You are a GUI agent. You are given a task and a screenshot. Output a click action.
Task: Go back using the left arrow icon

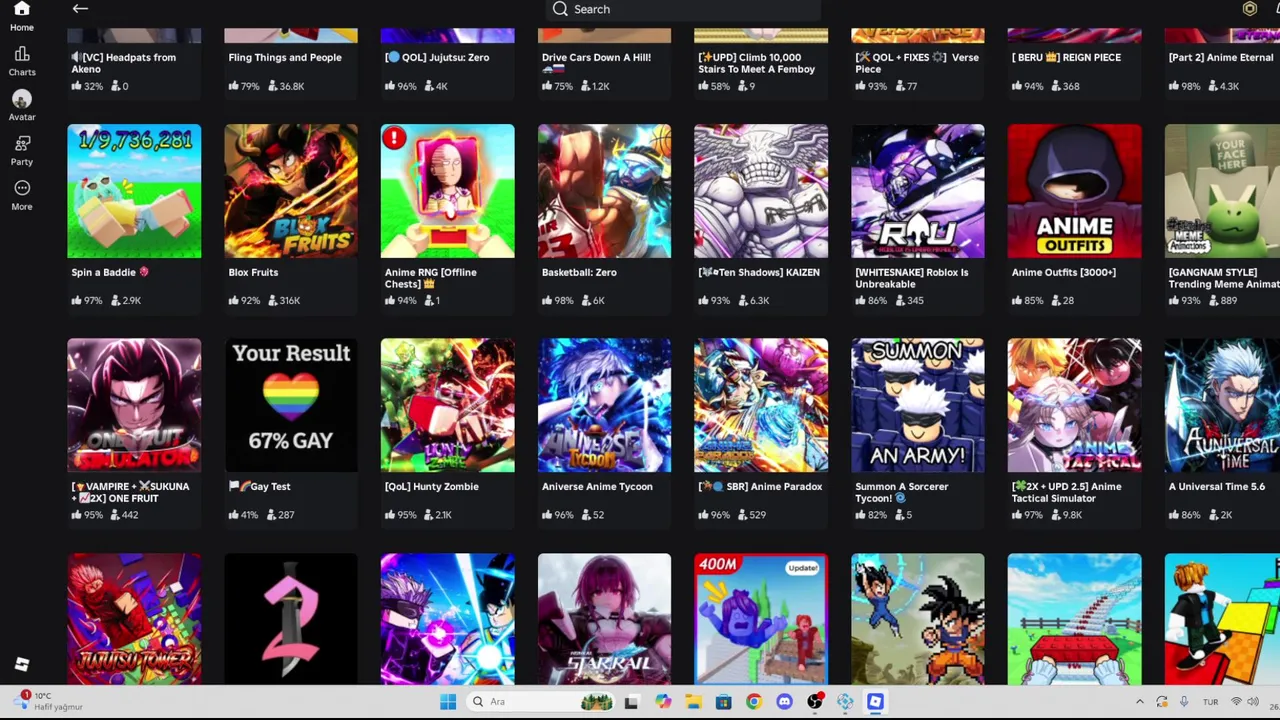[80, 9]
